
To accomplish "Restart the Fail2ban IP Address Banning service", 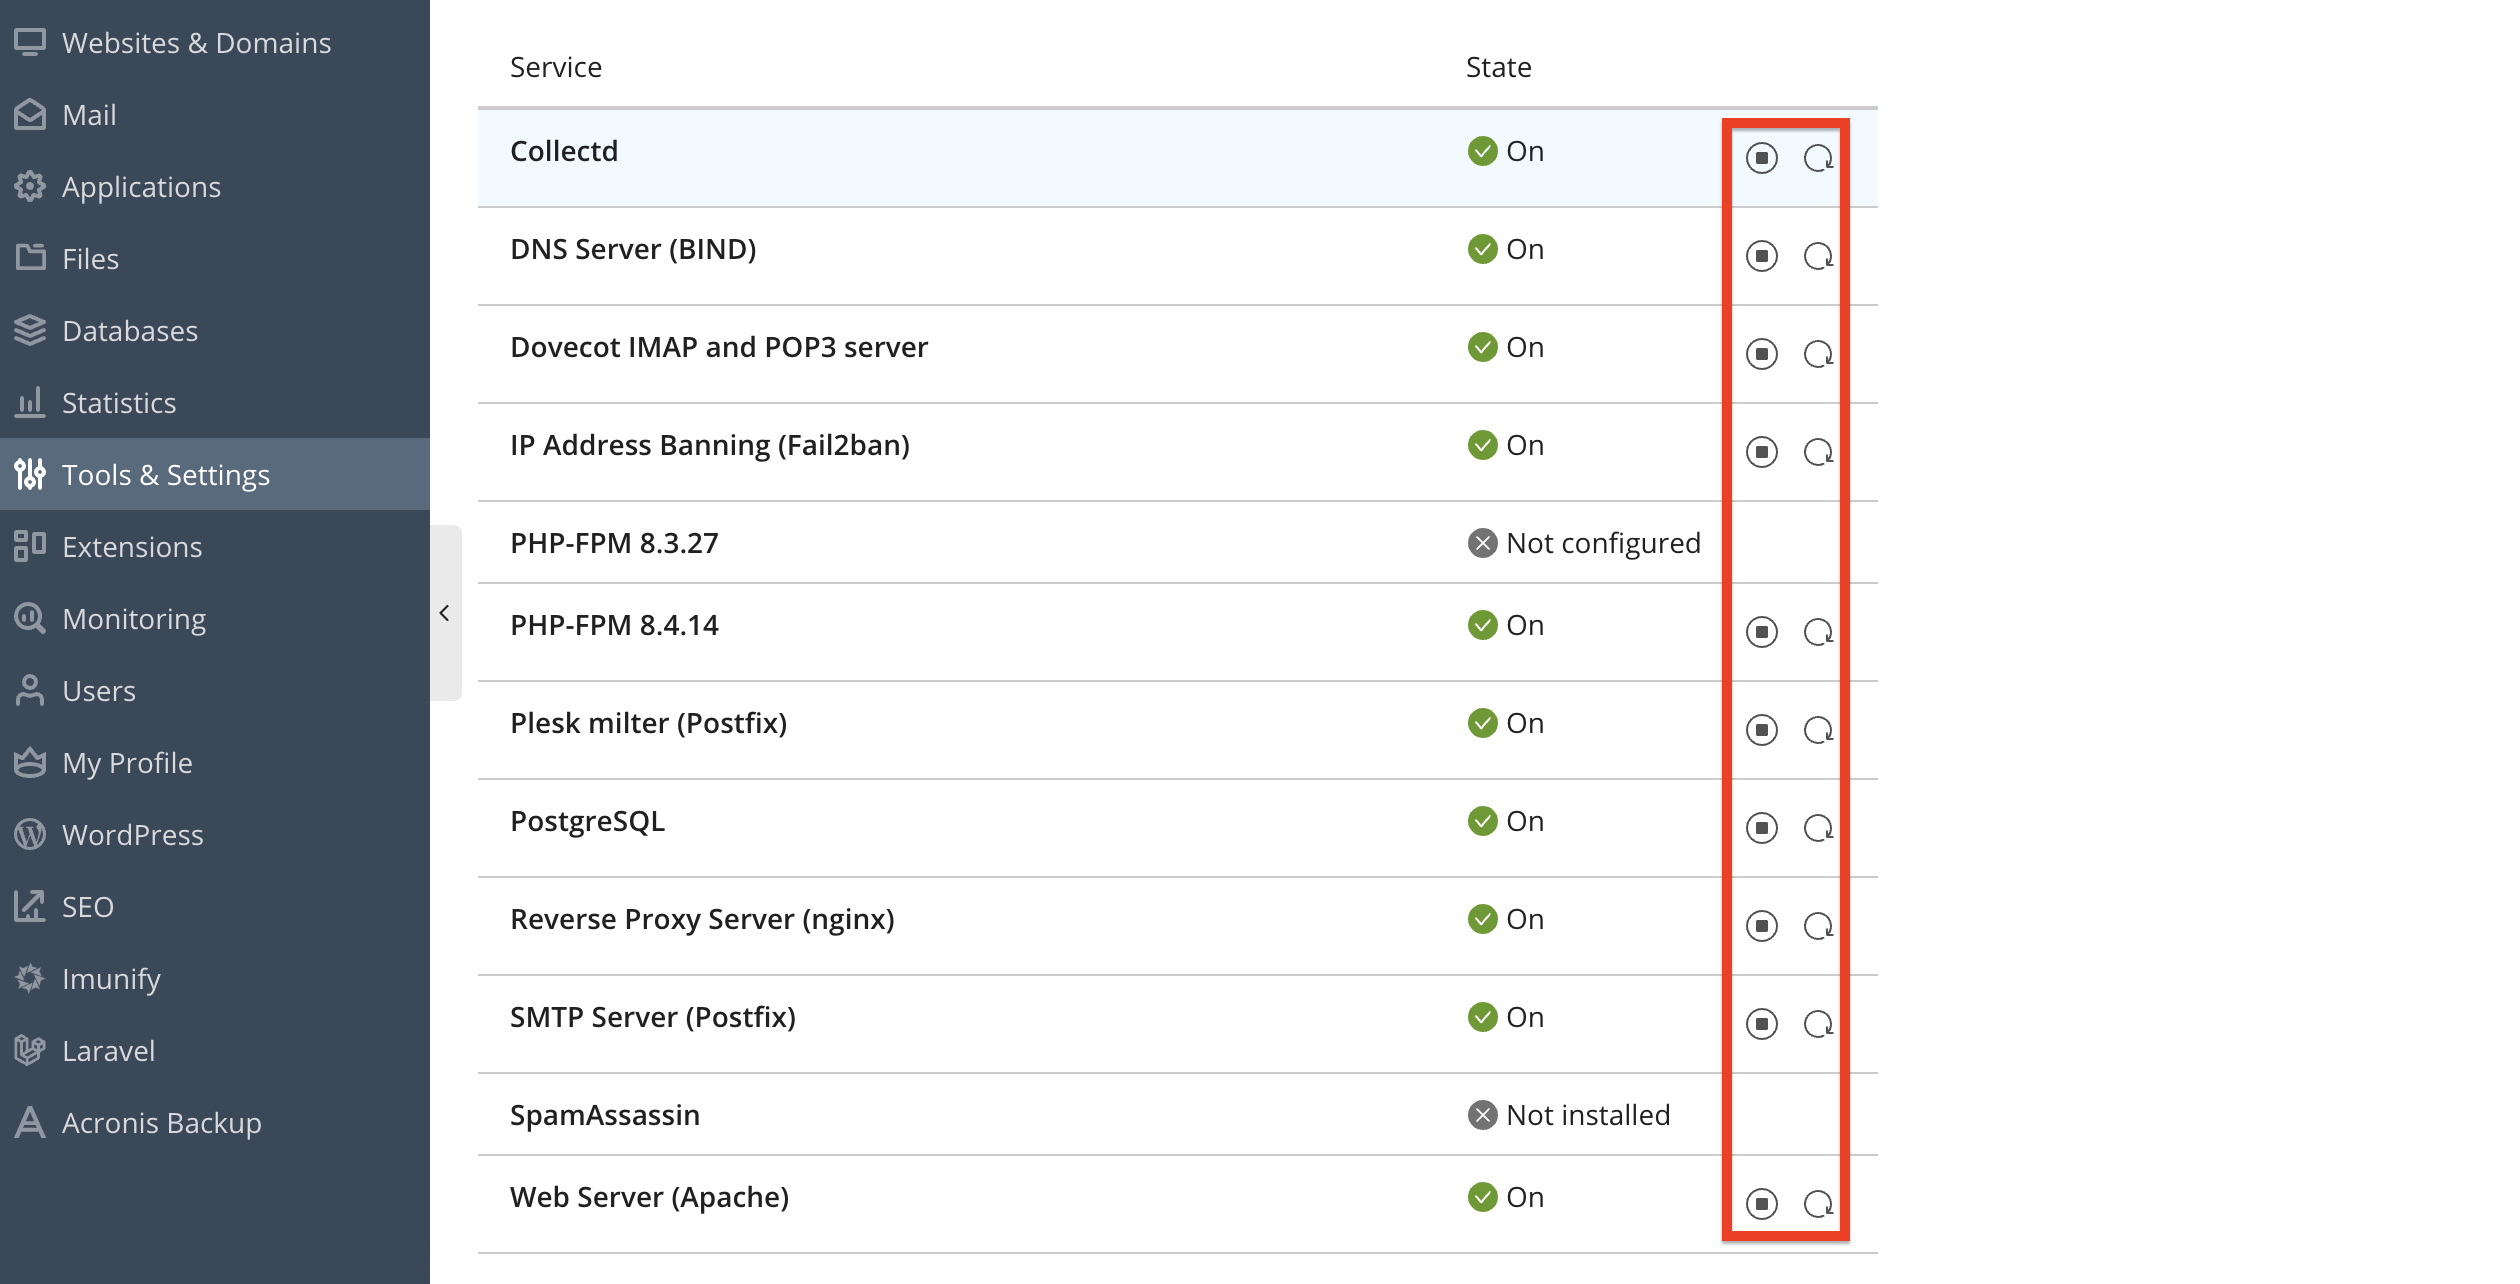I will pyautogui.click(x=1818, y=452).
